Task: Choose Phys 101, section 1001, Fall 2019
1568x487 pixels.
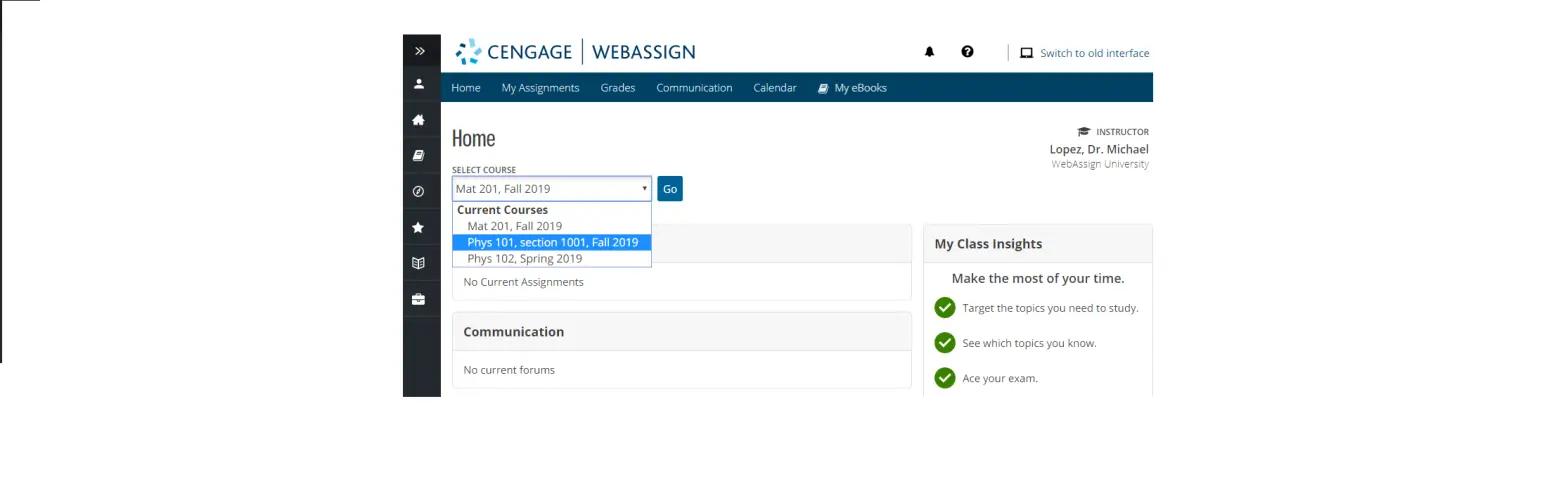Action: tap(552, 242)
